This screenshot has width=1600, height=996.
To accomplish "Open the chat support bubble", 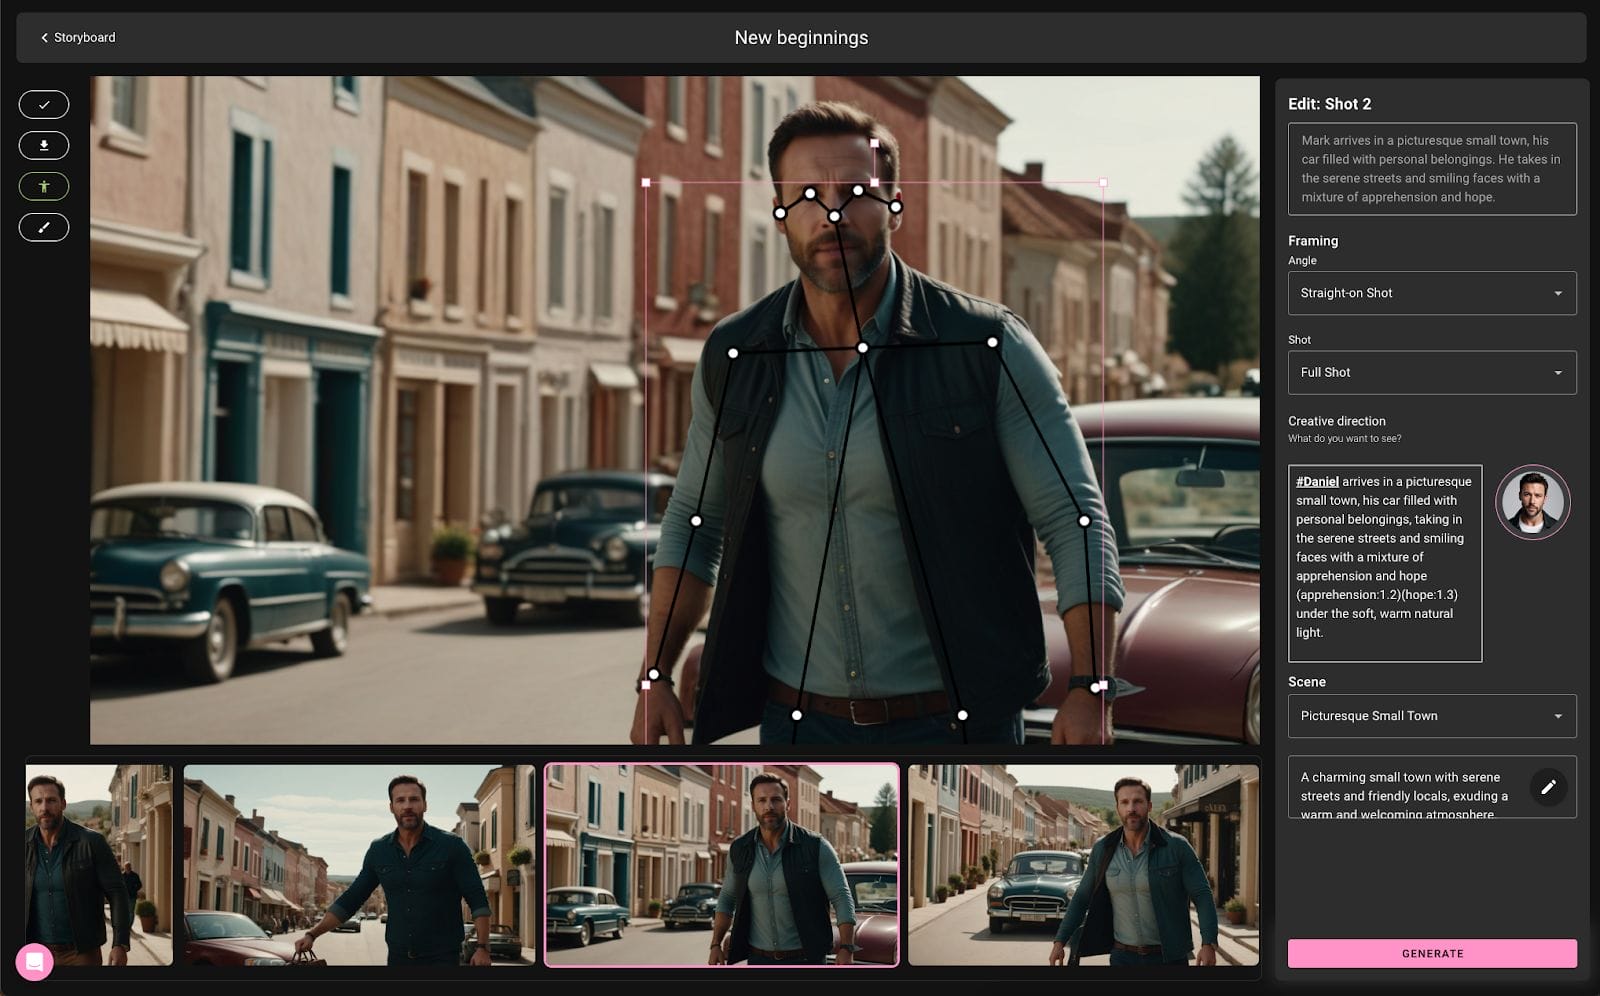I will point(34,962).
